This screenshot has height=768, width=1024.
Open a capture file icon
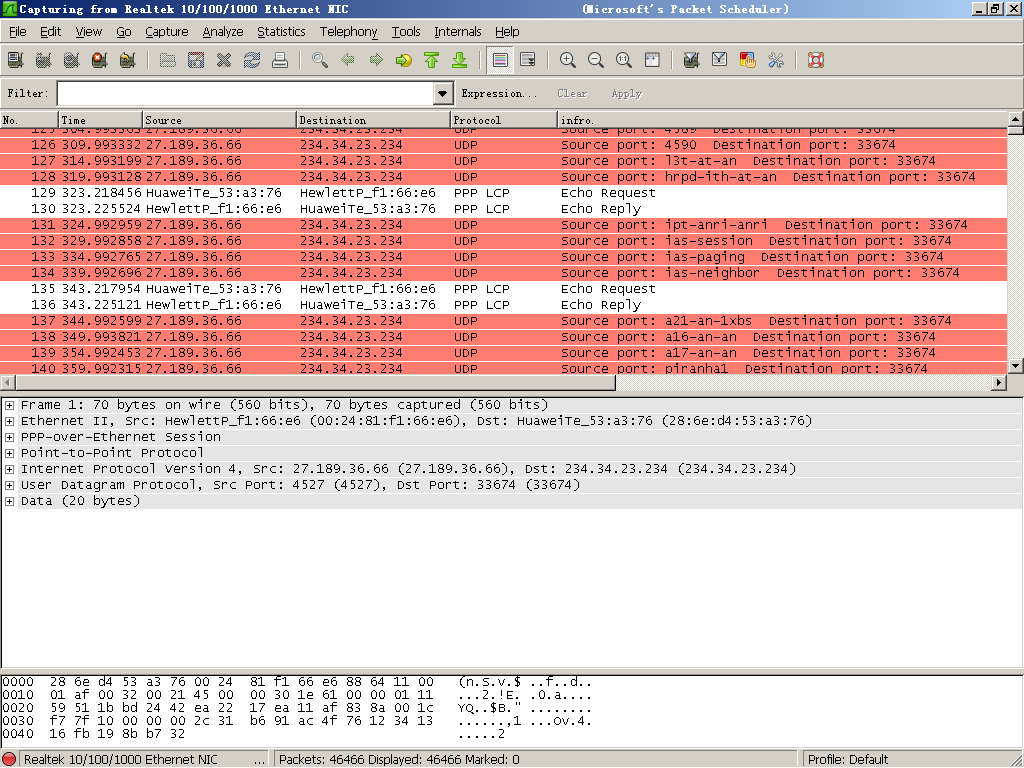click(168, 60)
